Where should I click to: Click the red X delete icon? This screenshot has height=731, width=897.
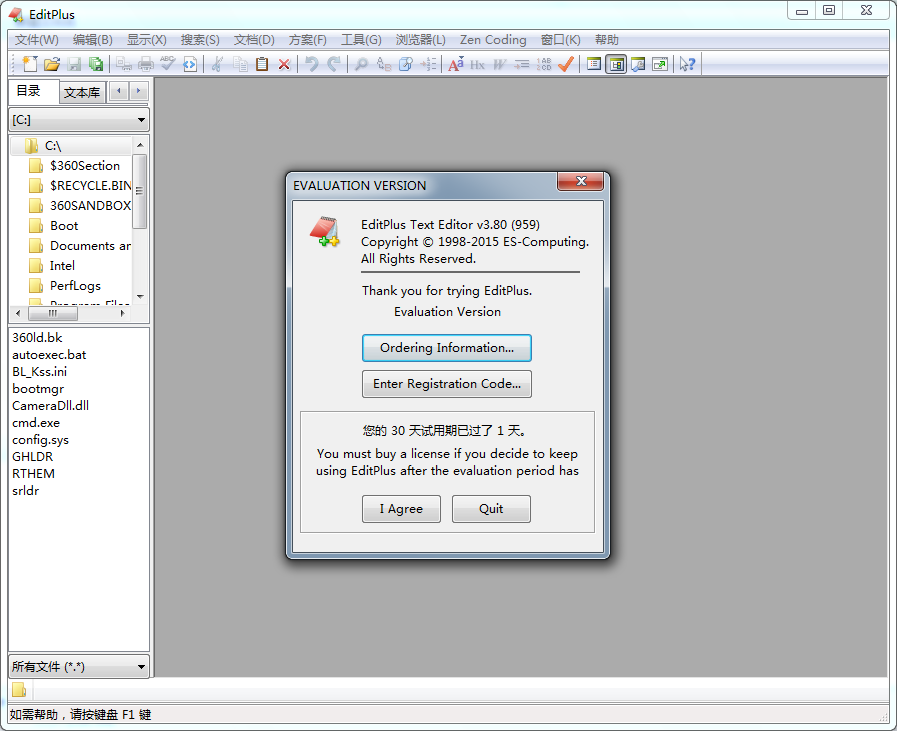pyautogui.click(x=284, y=64)
